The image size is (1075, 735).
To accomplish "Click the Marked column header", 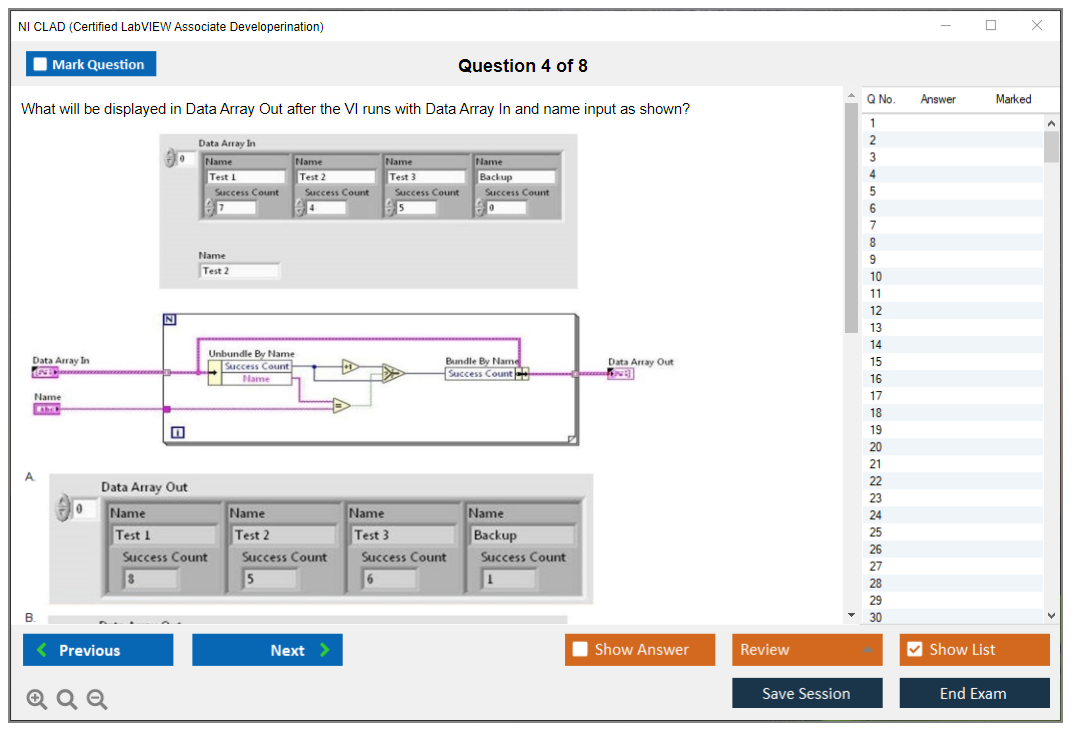I will pyautogui.click(x=1013, y=99).
